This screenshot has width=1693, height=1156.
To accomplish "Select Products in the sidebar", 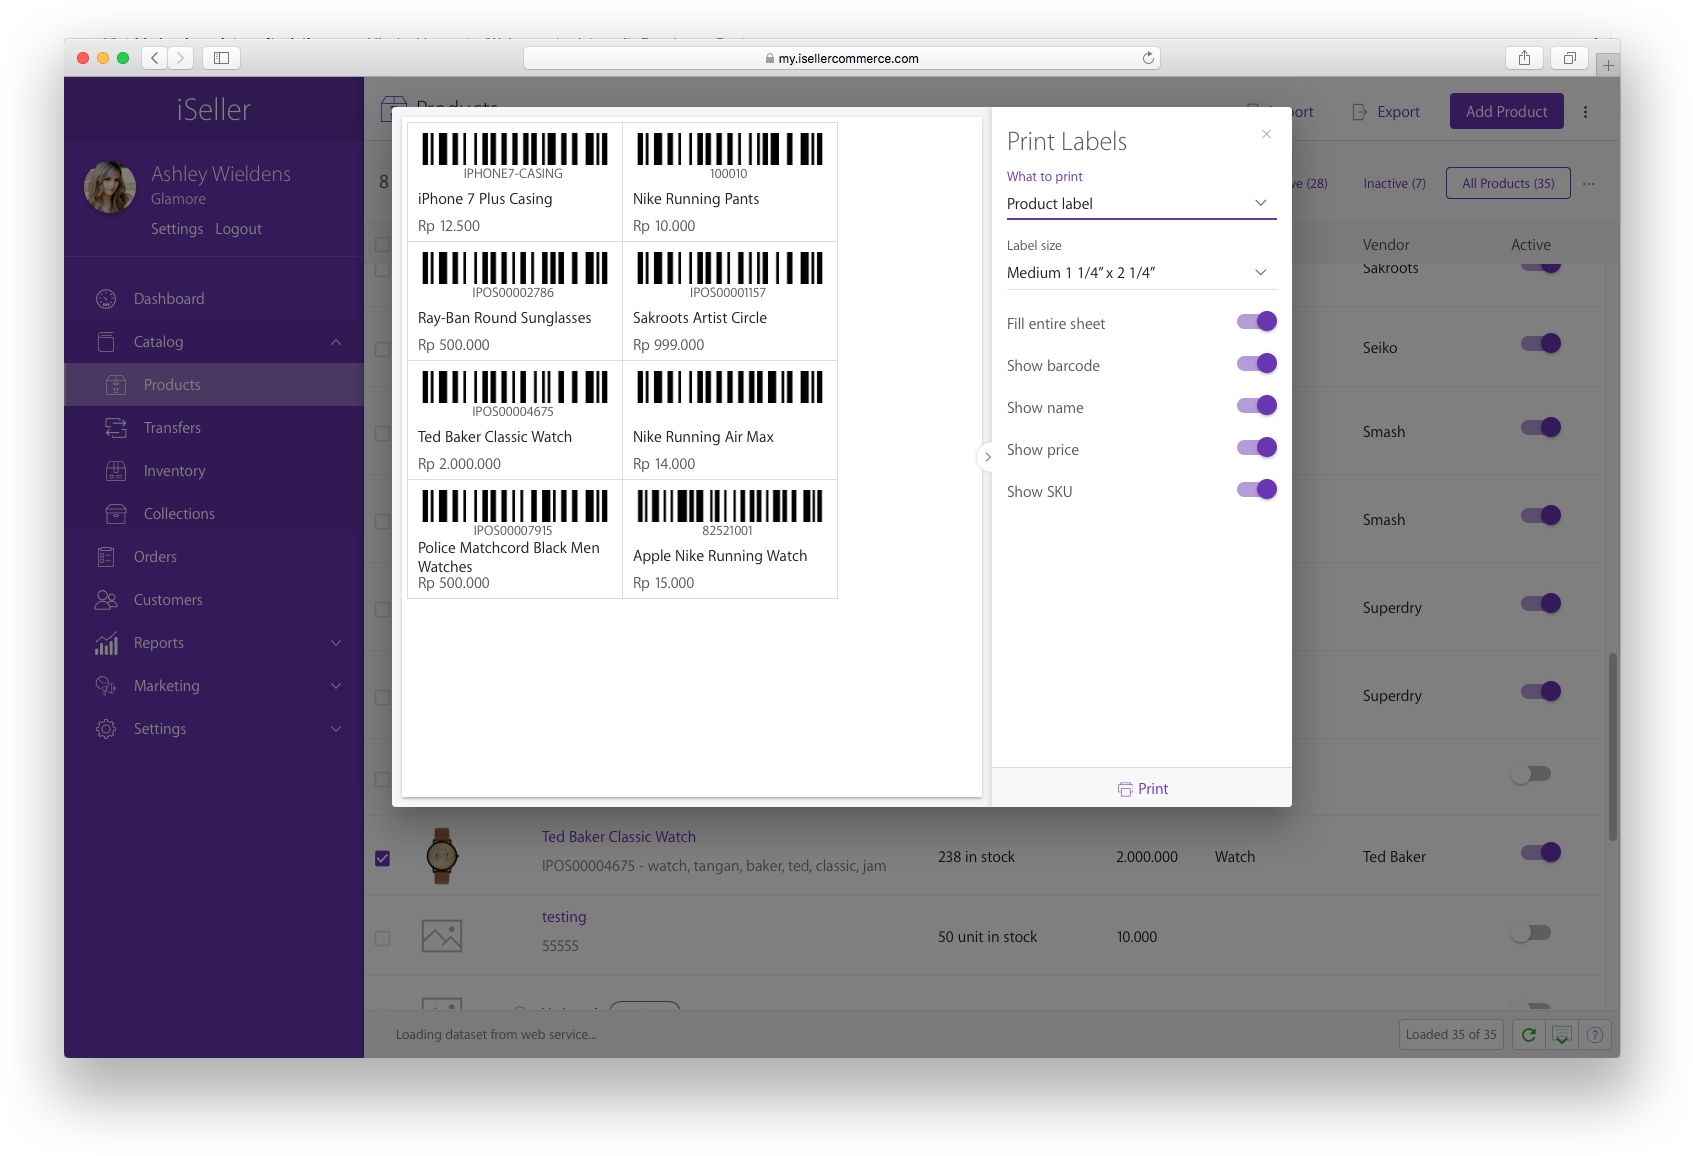I will pyautogui.click(x=214, y=385).
